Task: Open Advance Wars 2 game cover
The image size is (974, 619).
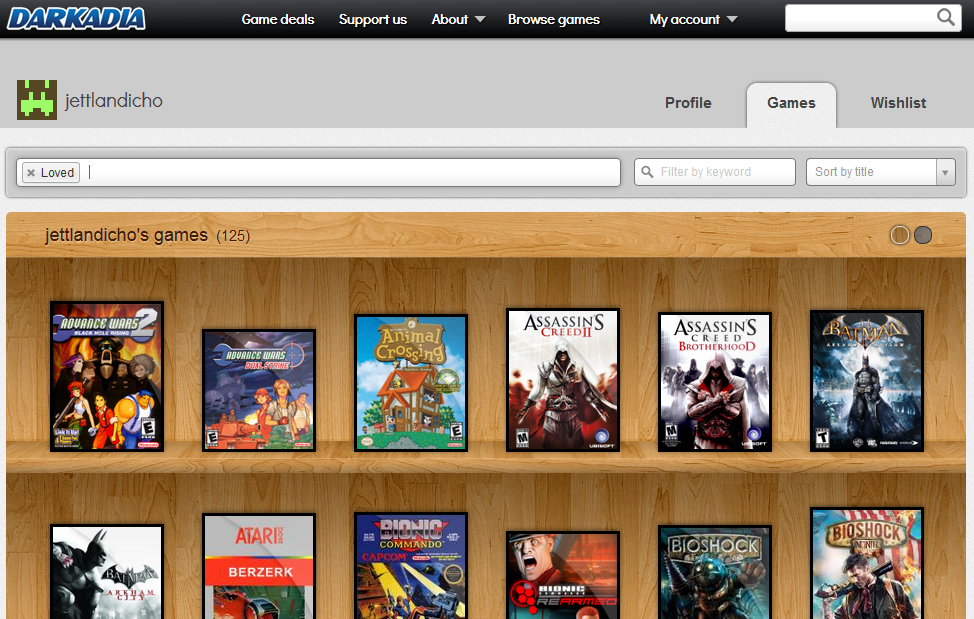Action: (107, 376)
